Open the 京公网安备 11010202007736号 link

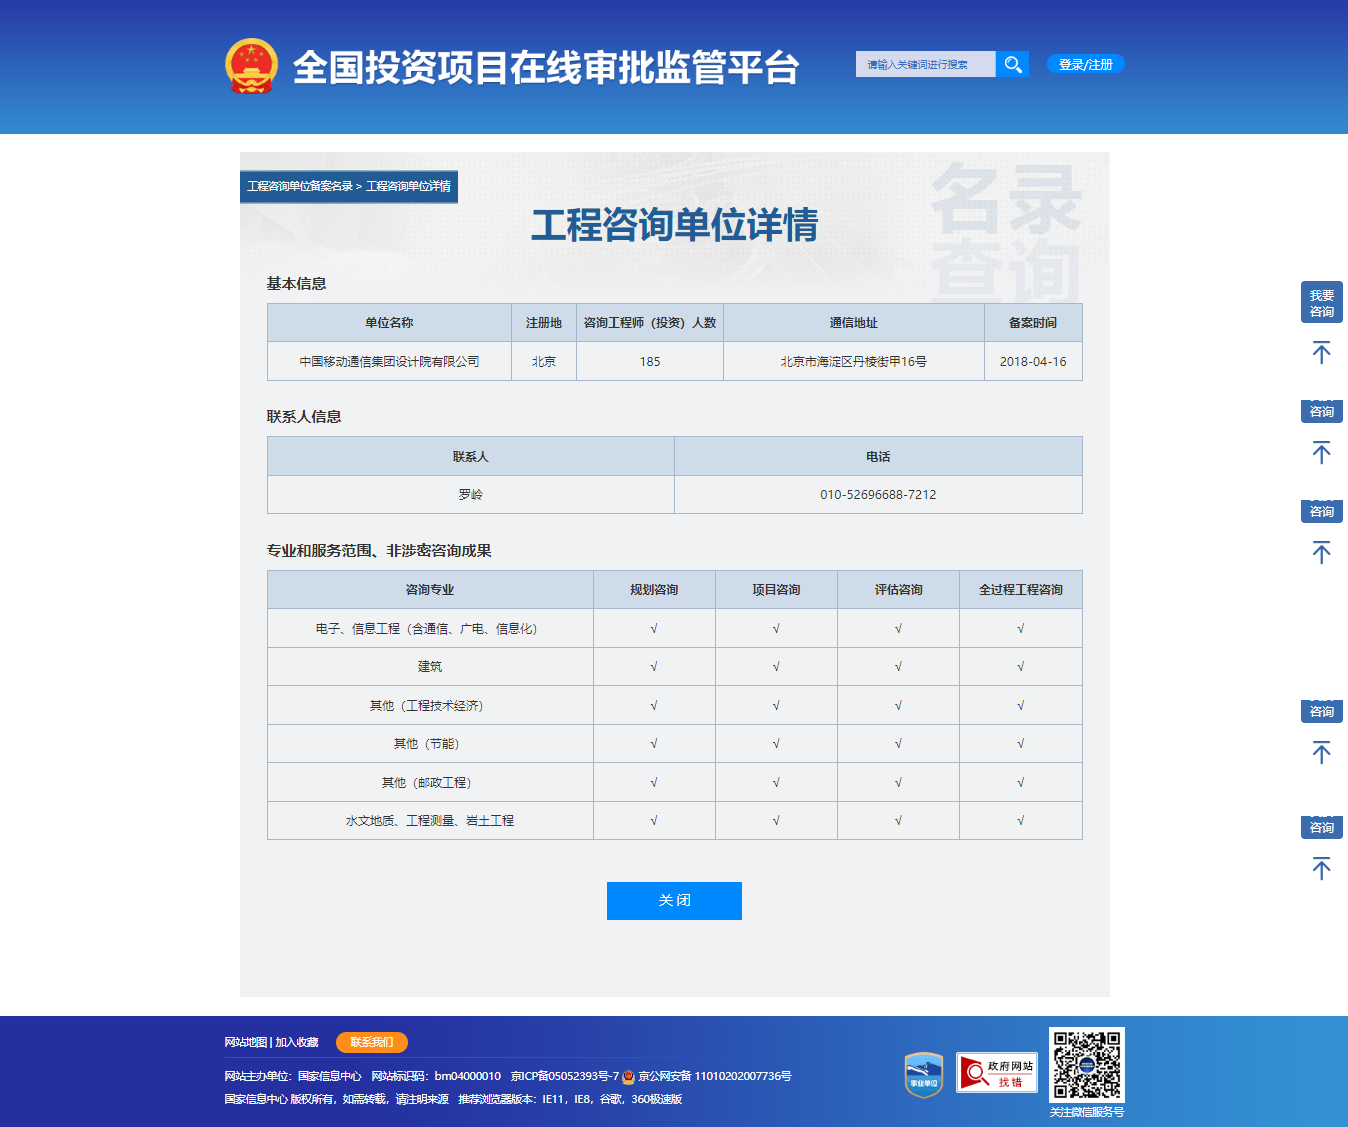click(x=712, y=1077)
